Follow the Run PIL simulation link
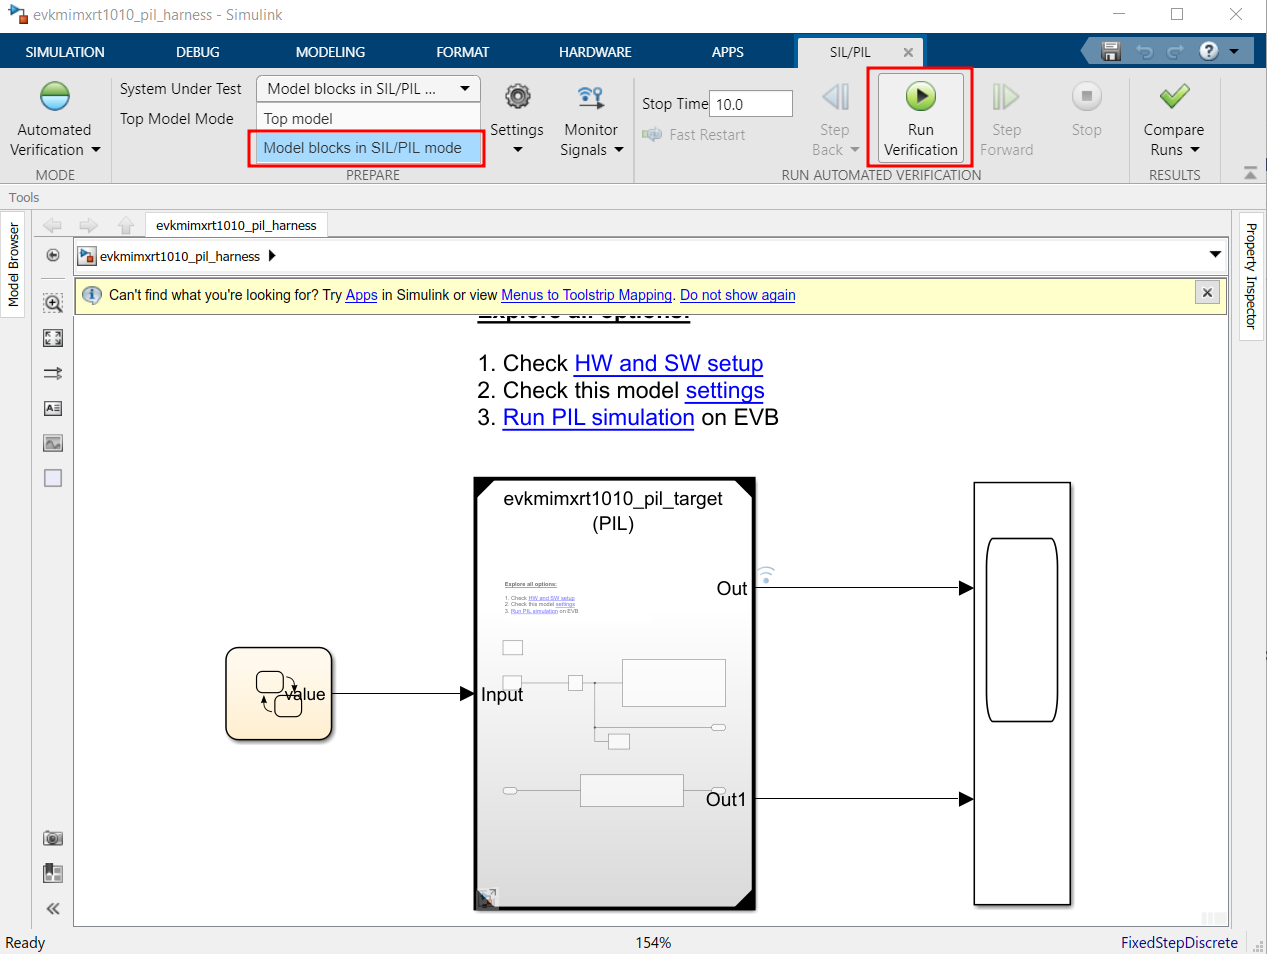The height and width of the screenshot is (954, 1267). click(598, 418)
